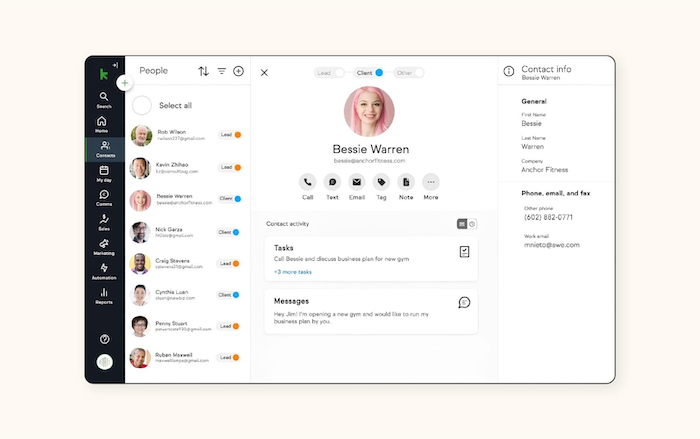
Task: Click the Tag icon for this contact
Action: (381, 182)
